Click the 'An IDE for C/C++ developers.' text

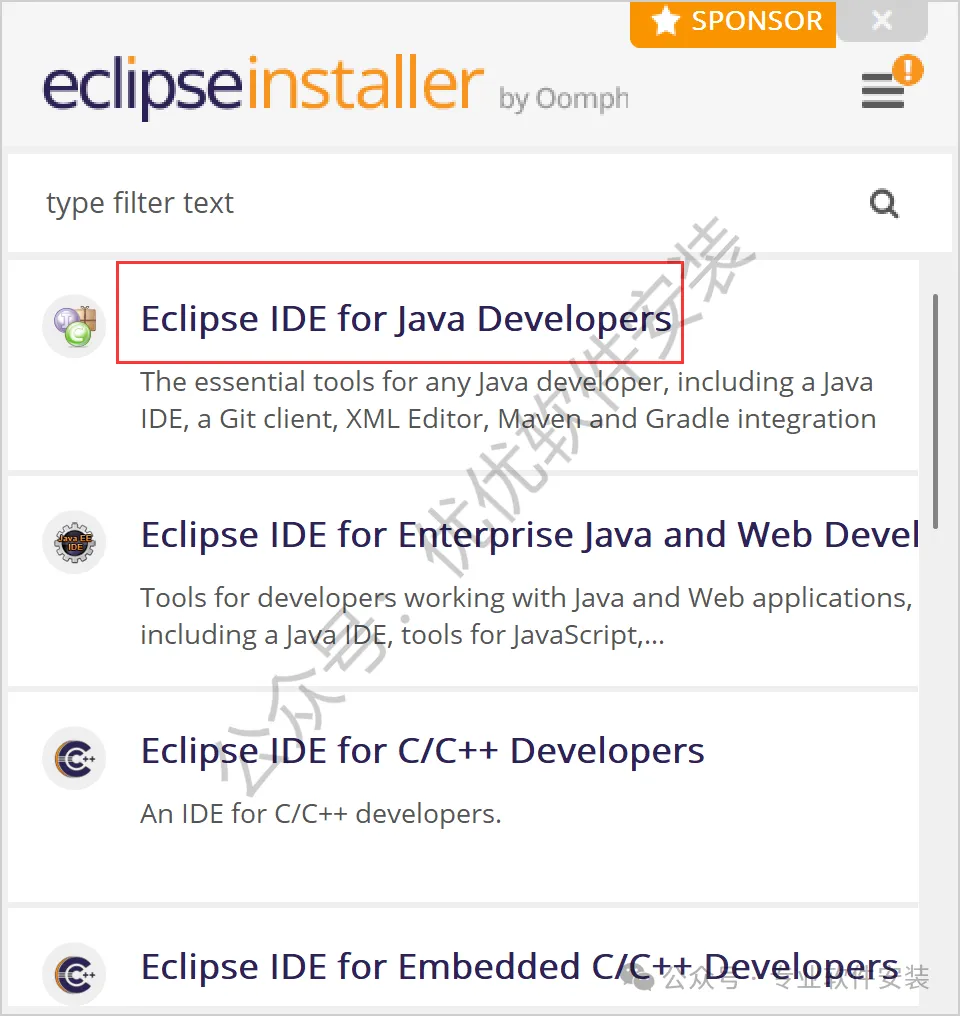321,814
